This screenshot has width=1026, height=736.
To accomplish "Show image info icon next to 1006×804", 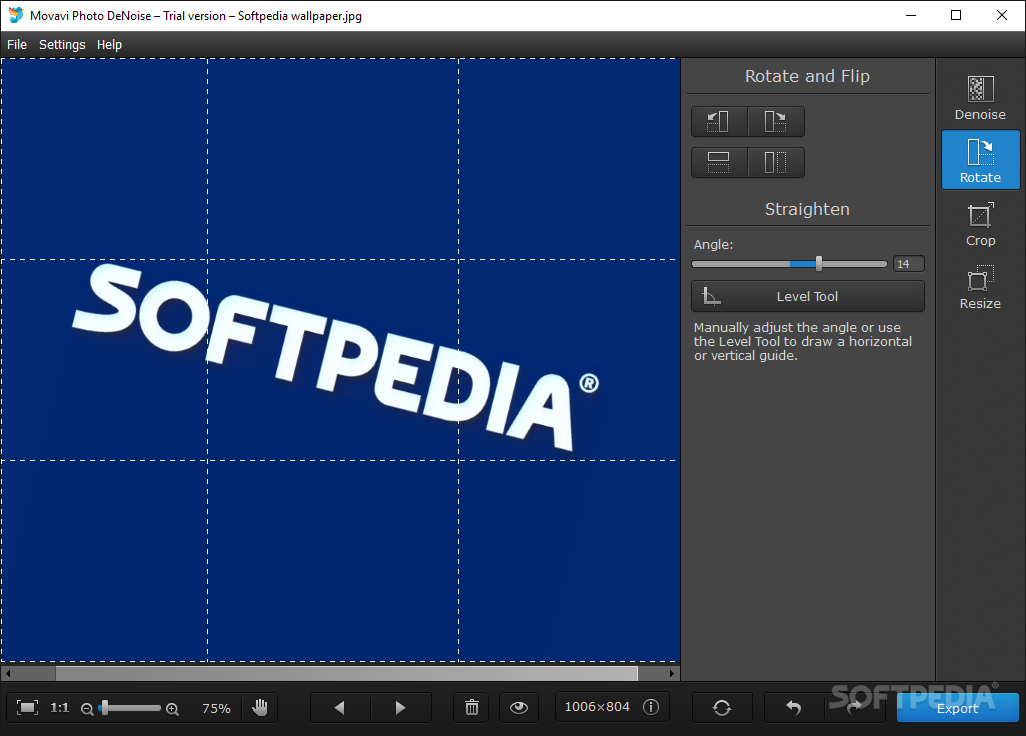I will (x=651, y=707).
